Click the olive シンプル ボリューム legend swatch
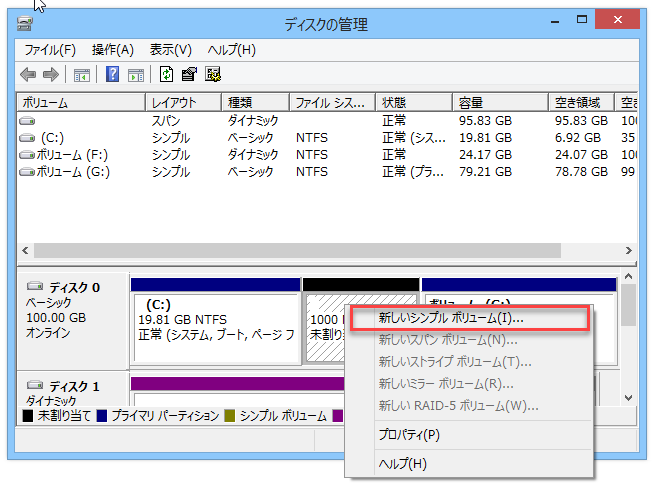The height and width of the screenshot is (488, 653). (229, 416)
